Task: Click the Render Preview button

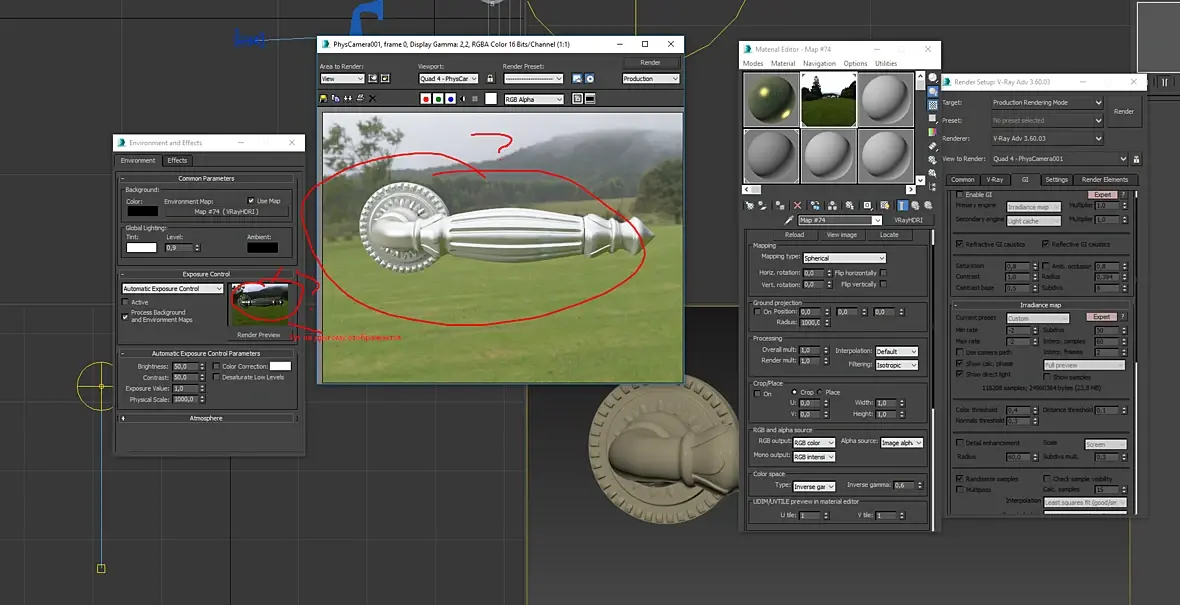Action: 259,335
